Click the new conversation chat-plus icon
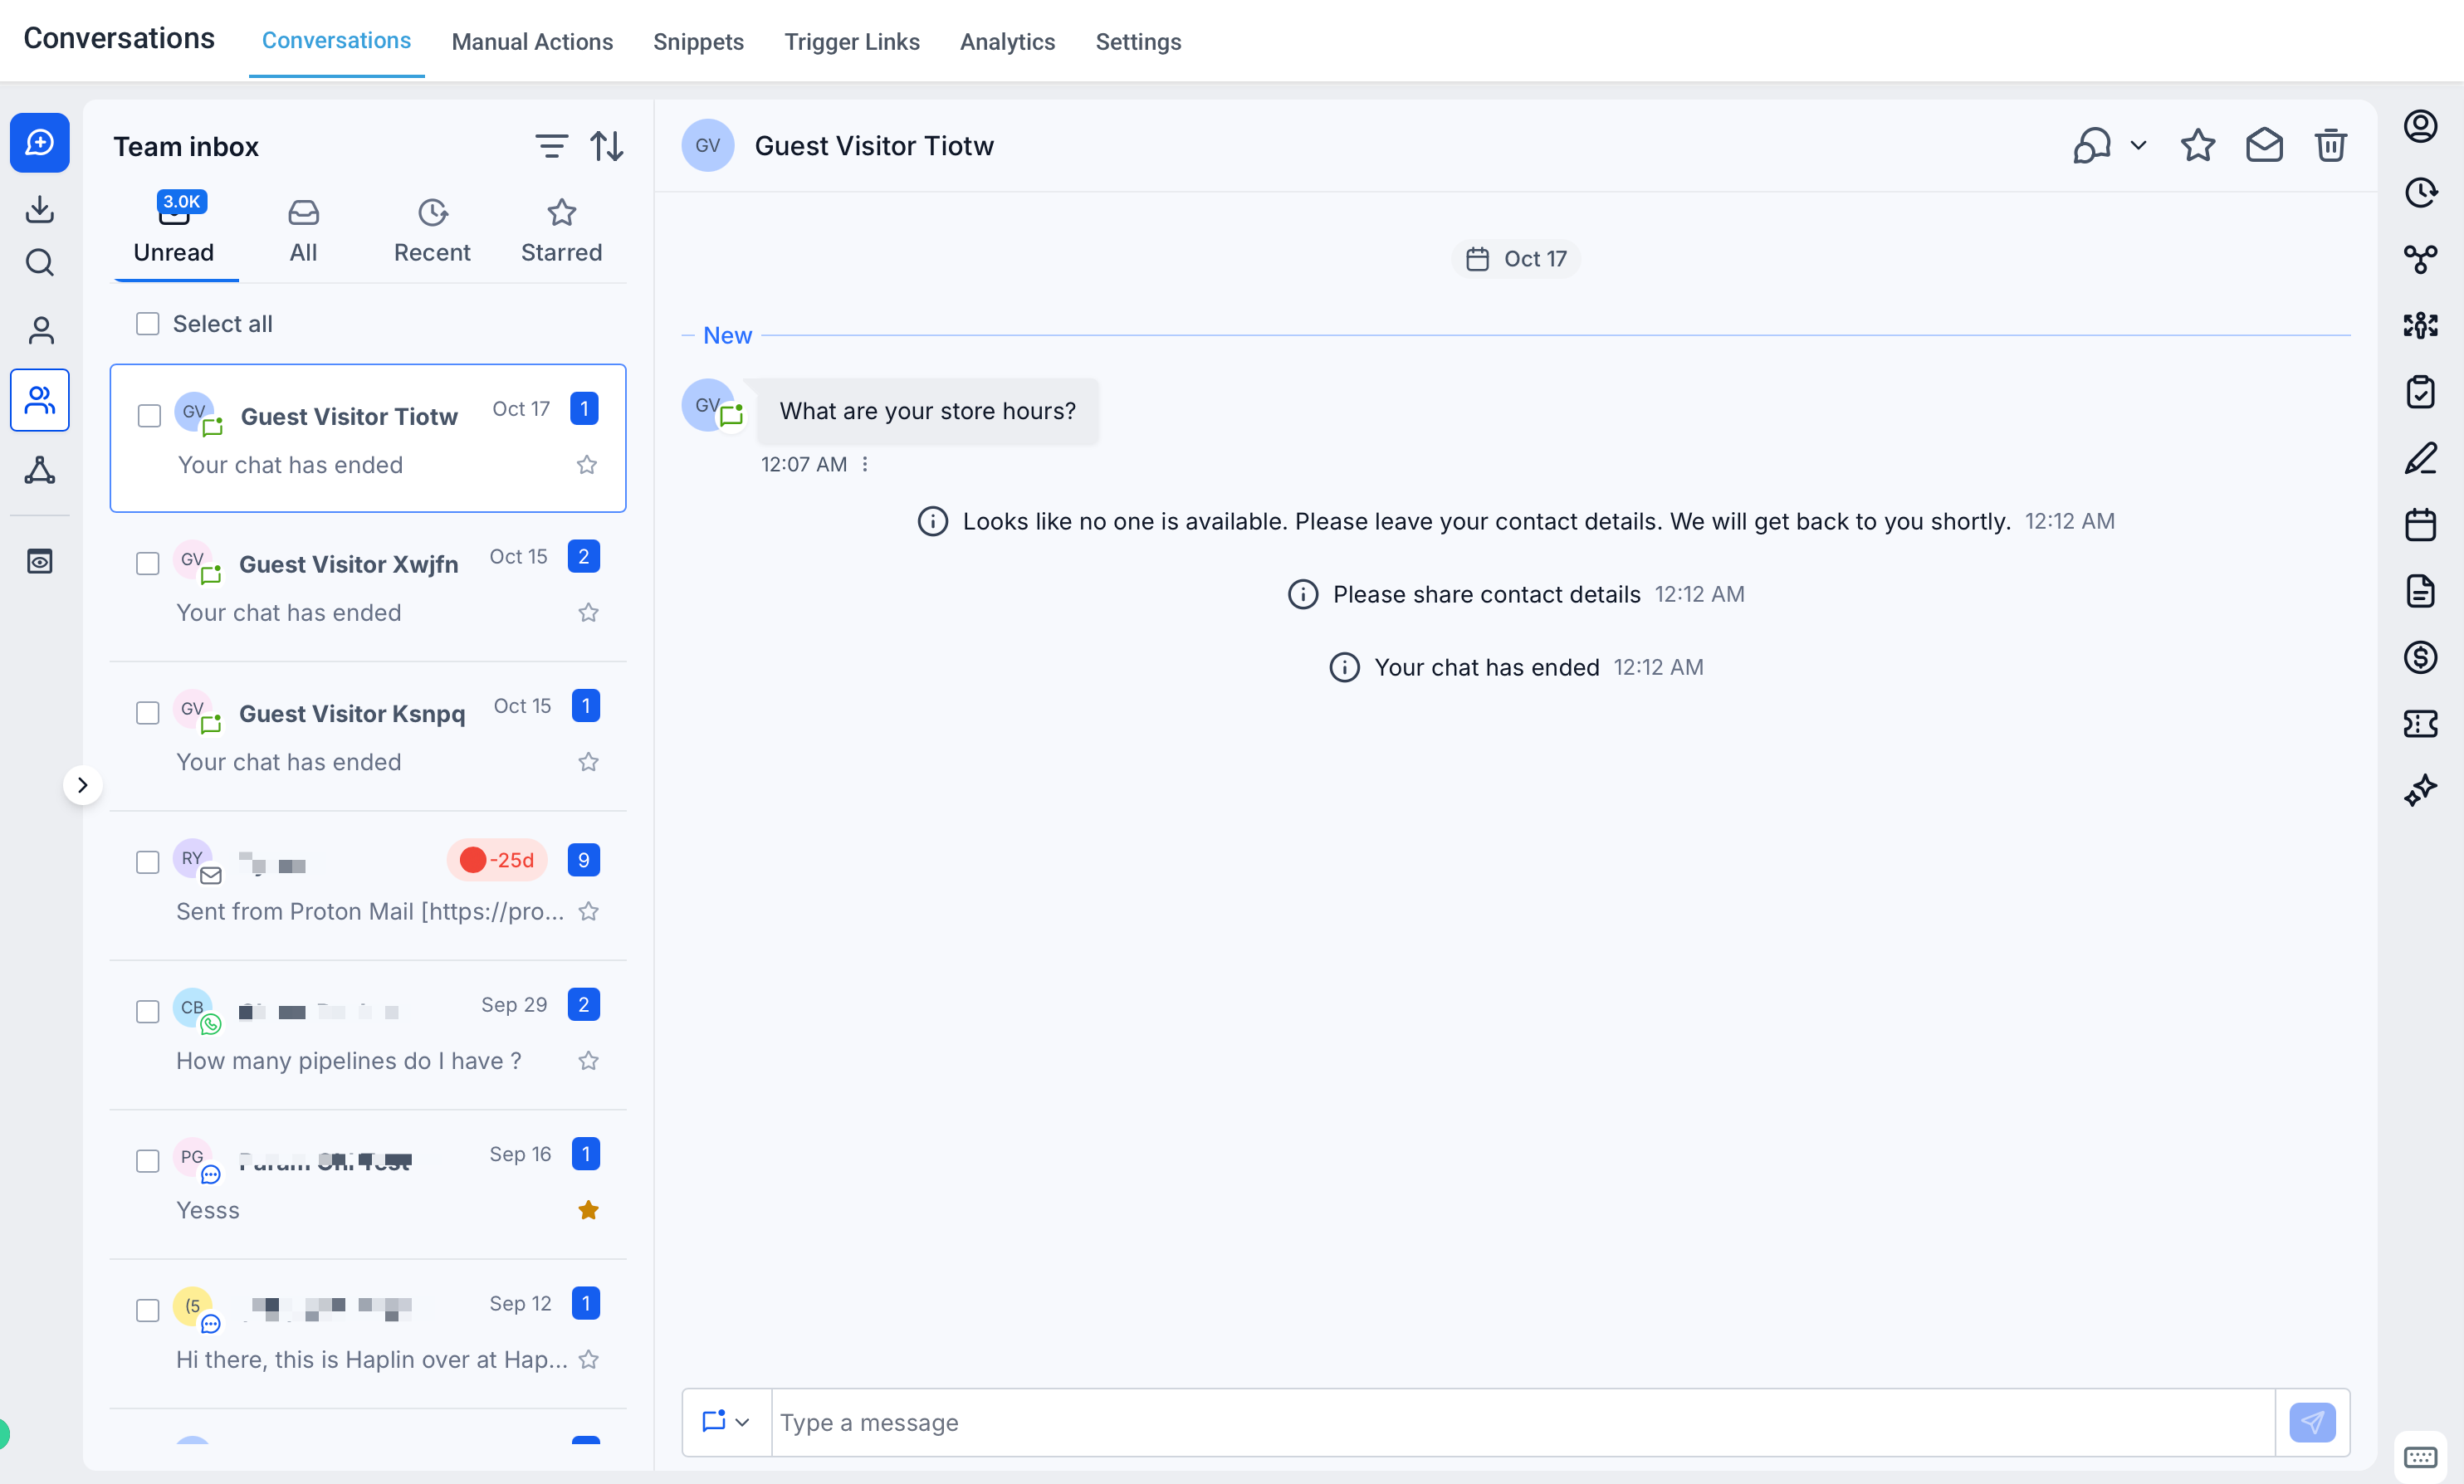The width and height of the screenshot is (2464, 1484). [40, 143]
